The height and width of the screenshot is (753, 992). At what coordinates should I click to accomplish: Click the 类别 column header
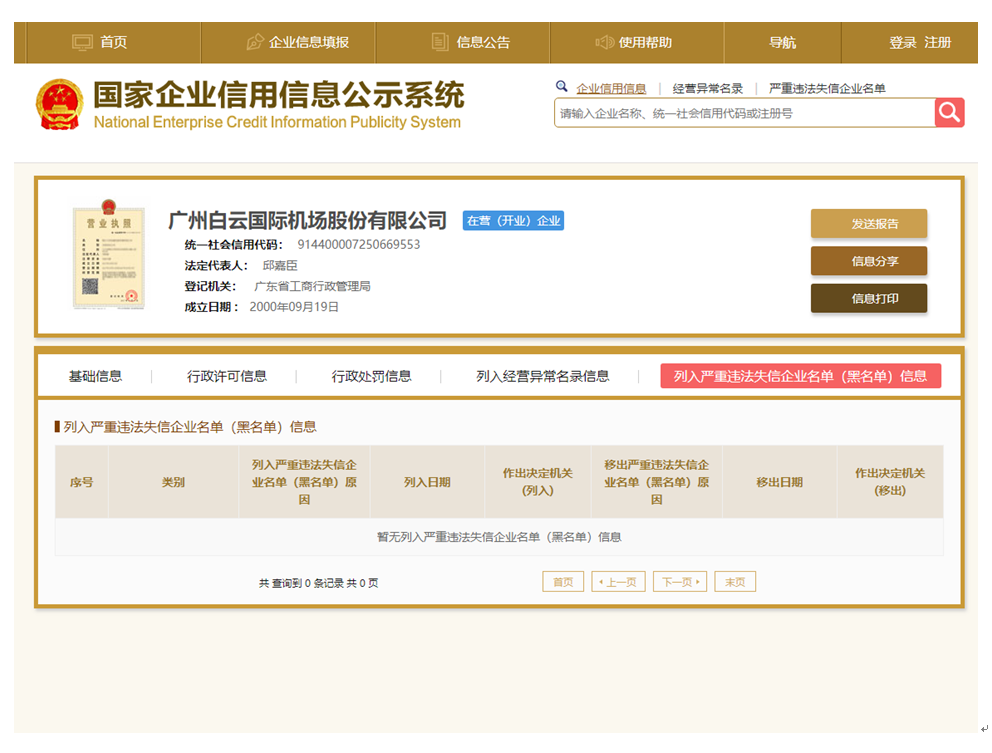[173, 482]
